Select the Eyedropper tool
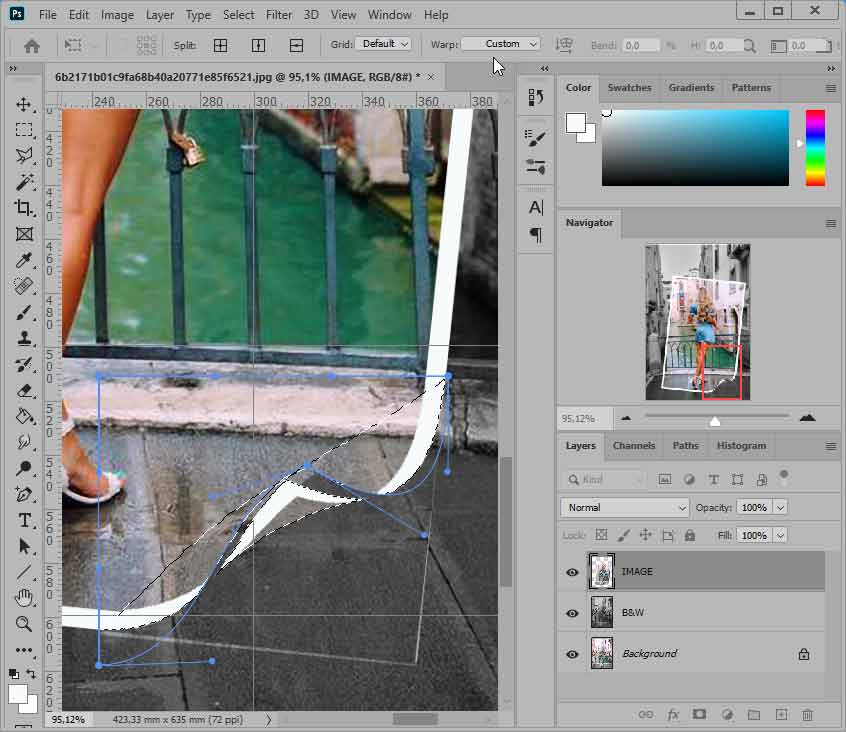 coord(24,260)
